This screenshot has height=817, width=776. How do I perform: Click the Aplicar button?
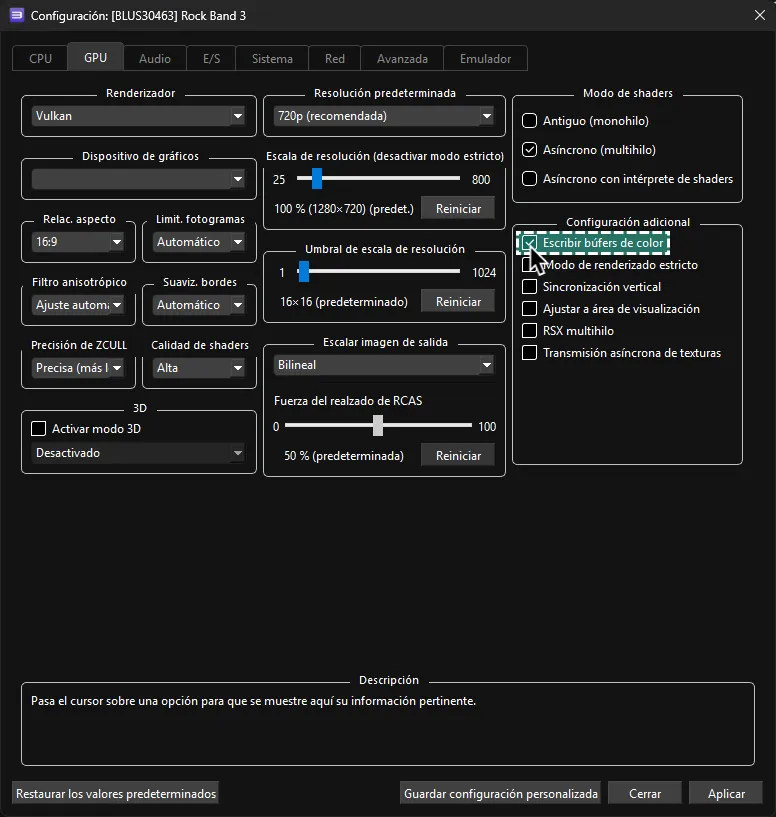point(726,794)
